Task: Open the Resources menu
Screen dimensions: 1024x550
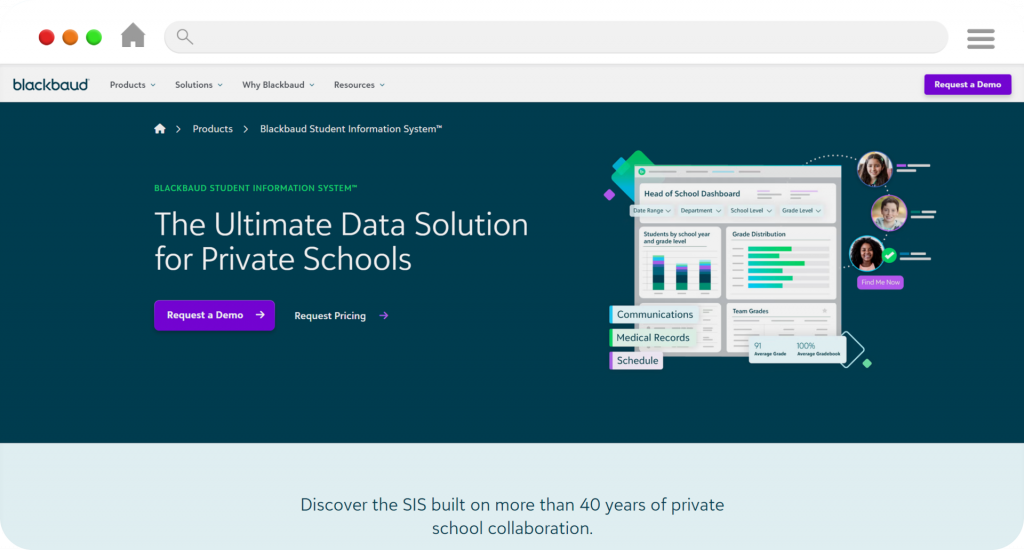Action: coord(359,85)
